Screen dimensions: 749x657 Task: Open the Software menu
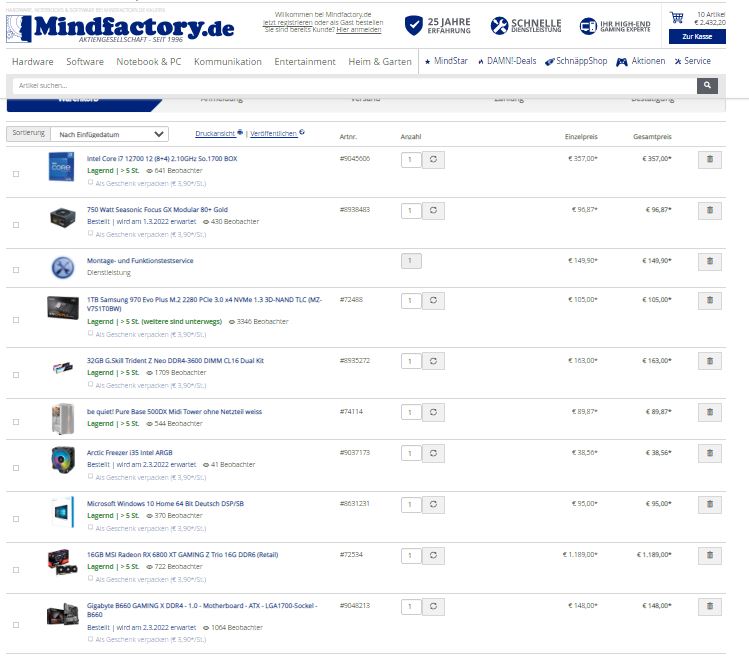point(85,62)
